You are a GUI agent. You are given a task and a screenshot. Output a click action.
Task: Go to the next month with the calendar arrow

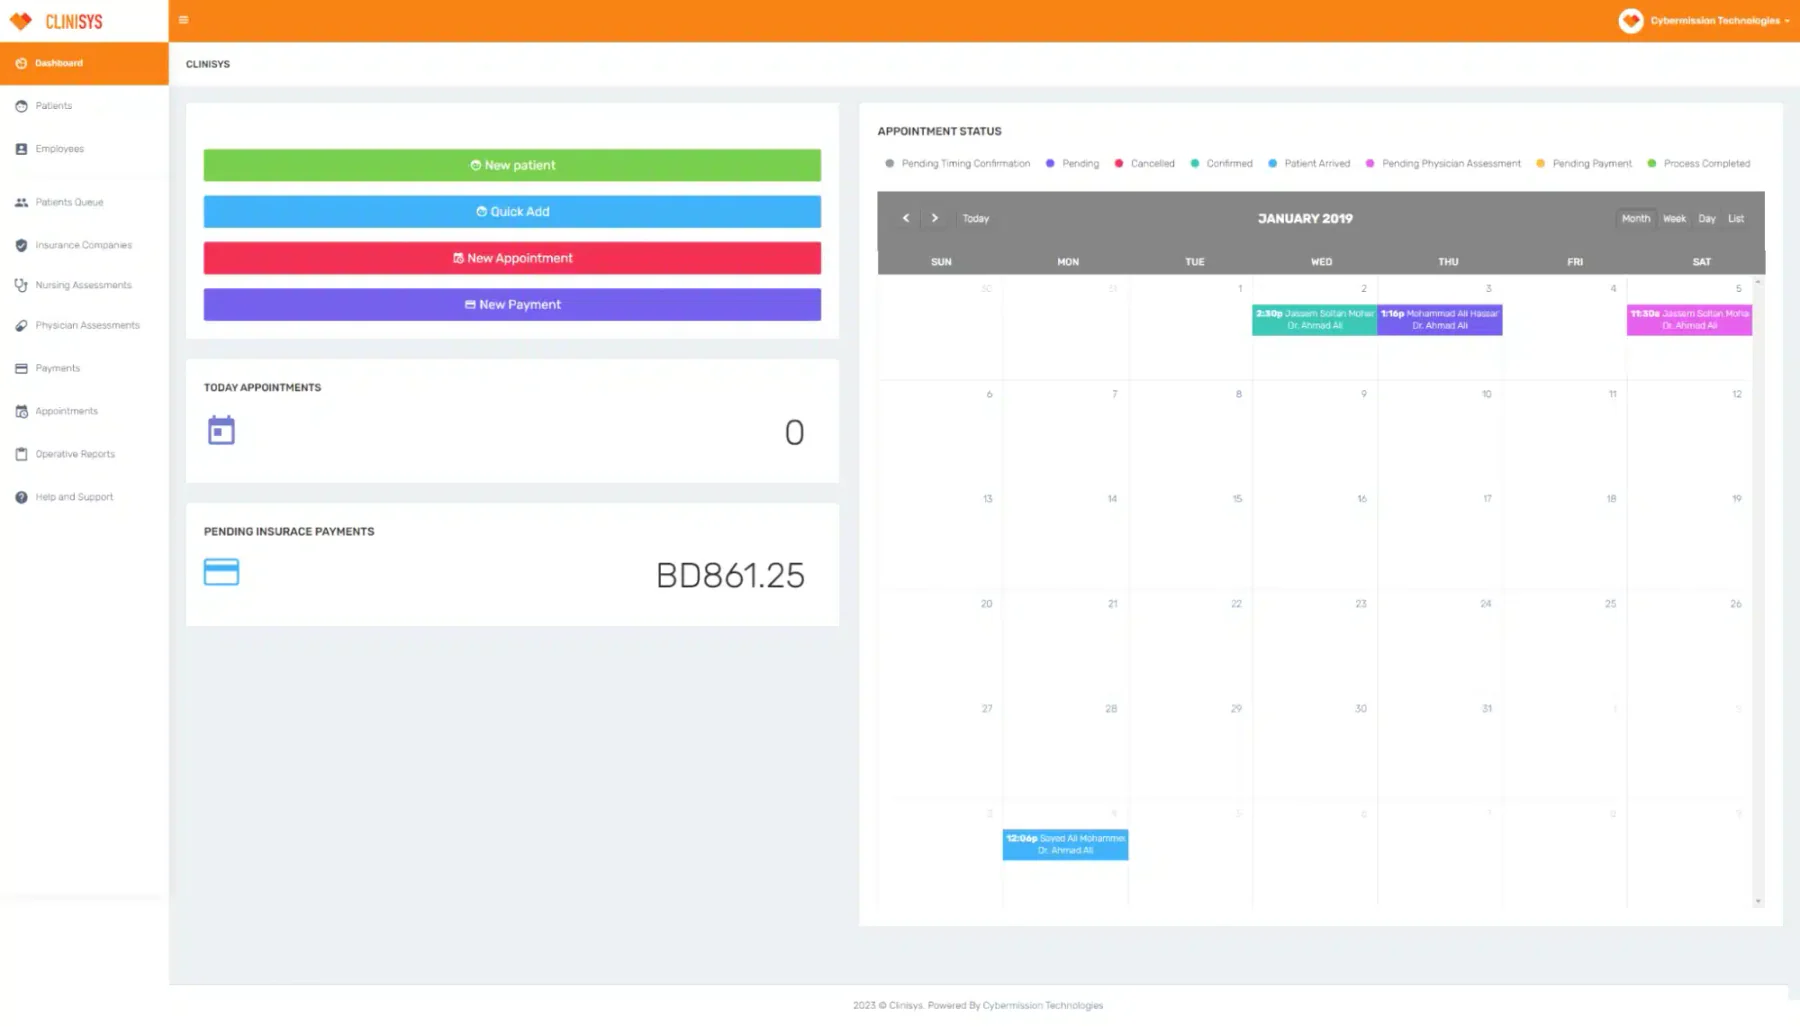point(935,218)
